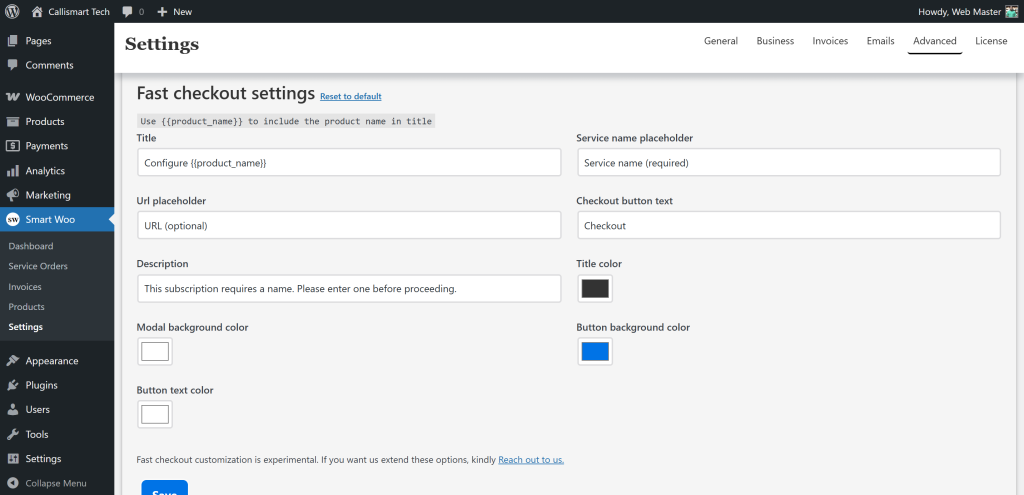Image resolution: width=1024 pixels, height=495 pixels.
Task: Click the Checkout button text field
Action: [789, 225]
